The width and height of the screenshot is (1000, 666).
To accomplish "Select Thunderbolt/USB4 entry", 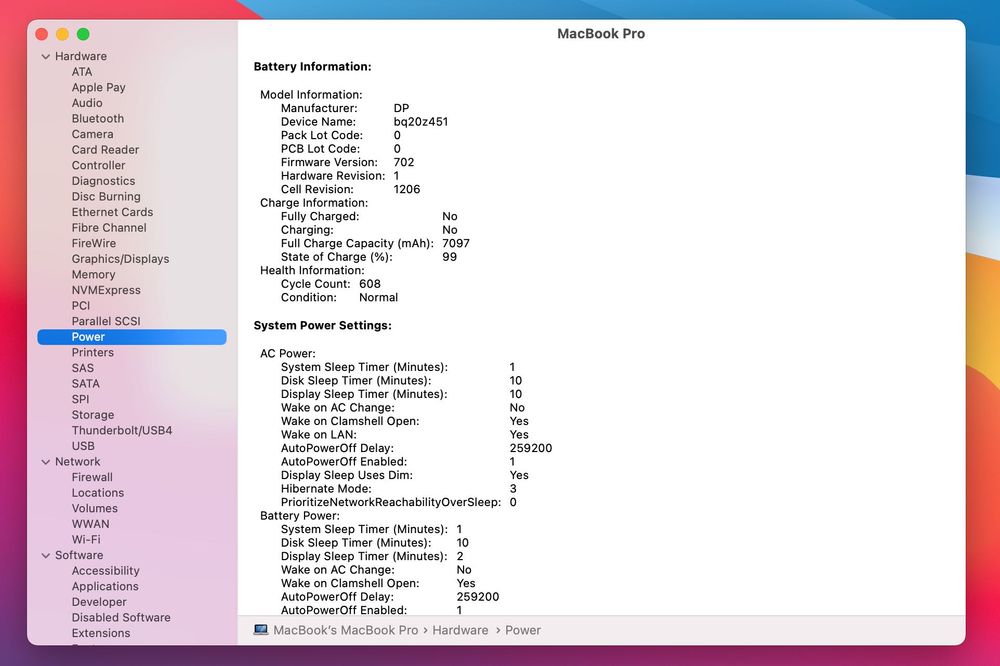I will point(122,431).
